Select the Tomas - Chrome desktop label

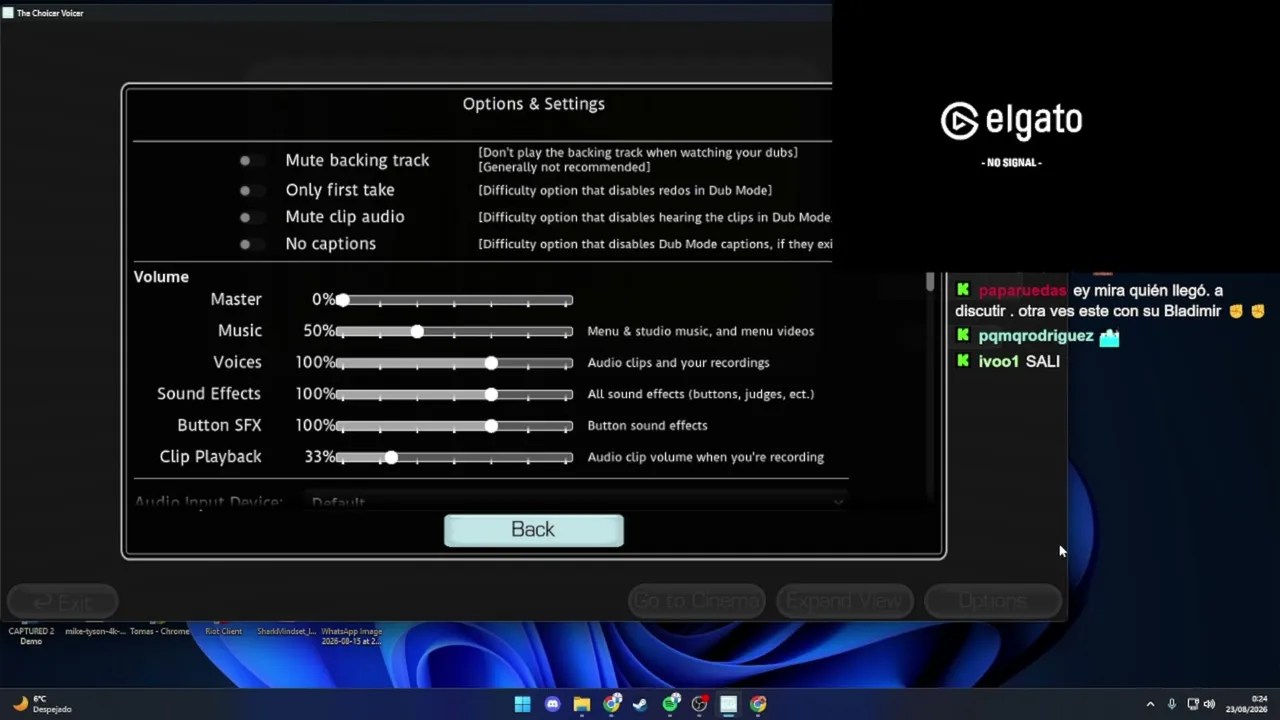159,632
